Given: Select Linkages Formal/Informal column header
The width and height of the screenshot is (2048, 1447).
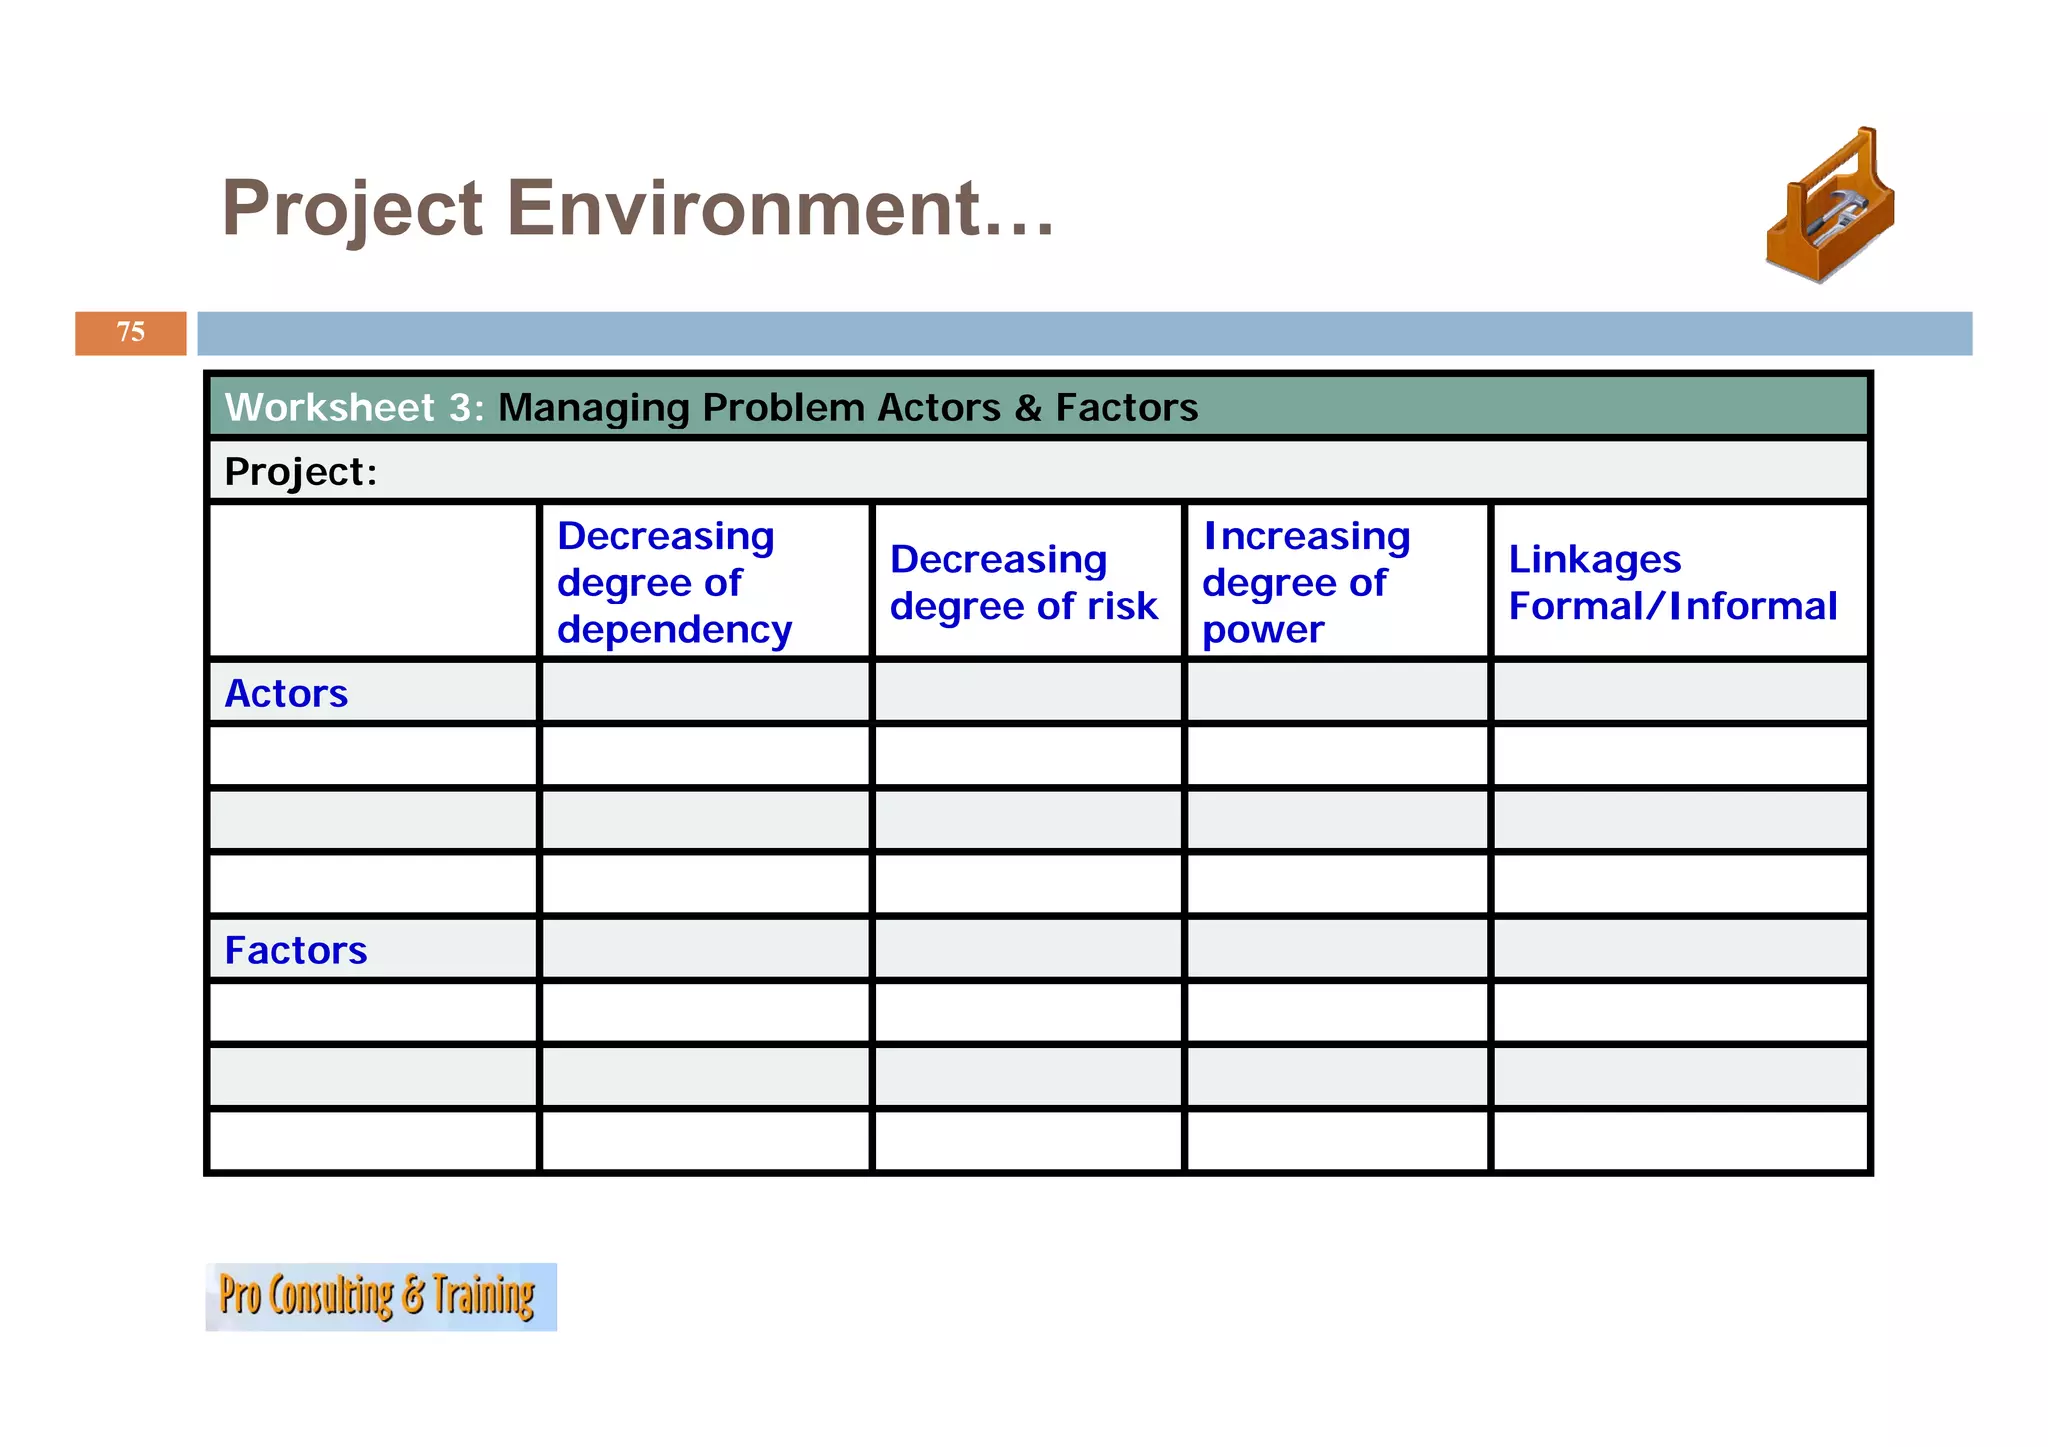Looking at the screenshot, I should point(1680,582).
